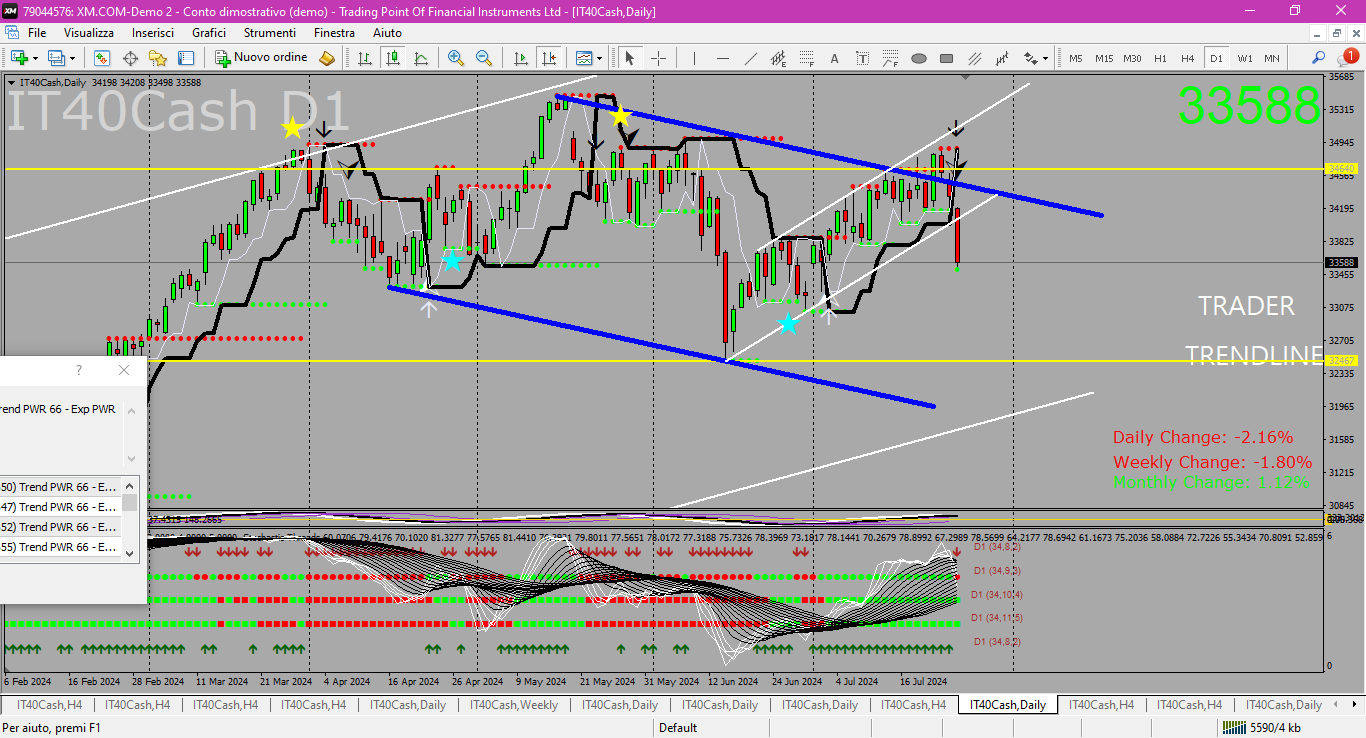The width and height of the screenshot is (1366, 738).
Task: Zoom in on the chart
Action: [456, 58]
